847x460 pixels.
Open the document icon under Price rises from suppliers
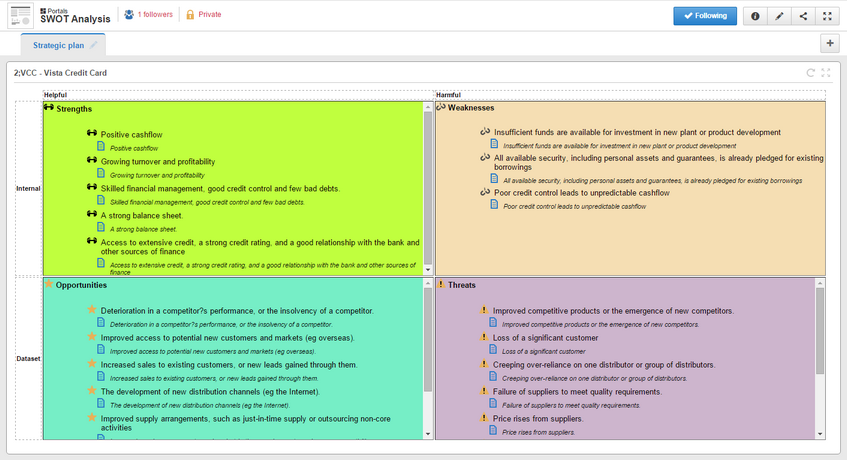click(x=493, y=430)
